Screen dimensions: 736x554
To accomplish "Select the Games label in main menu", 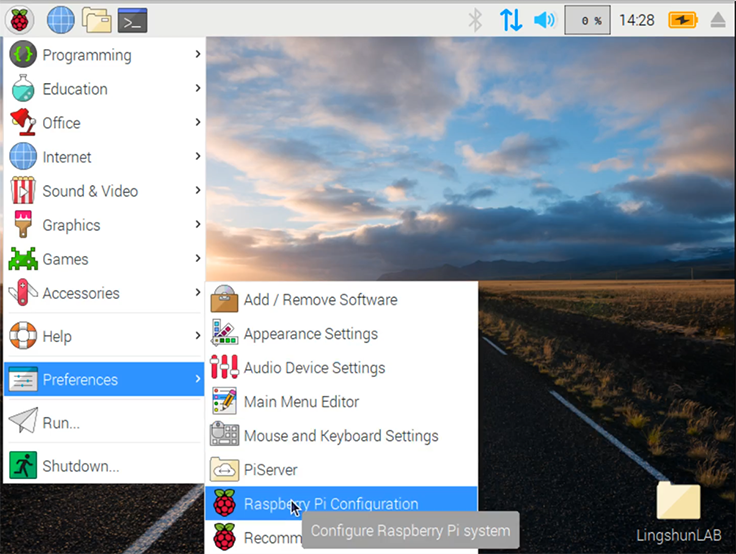I will pos(65,259).
